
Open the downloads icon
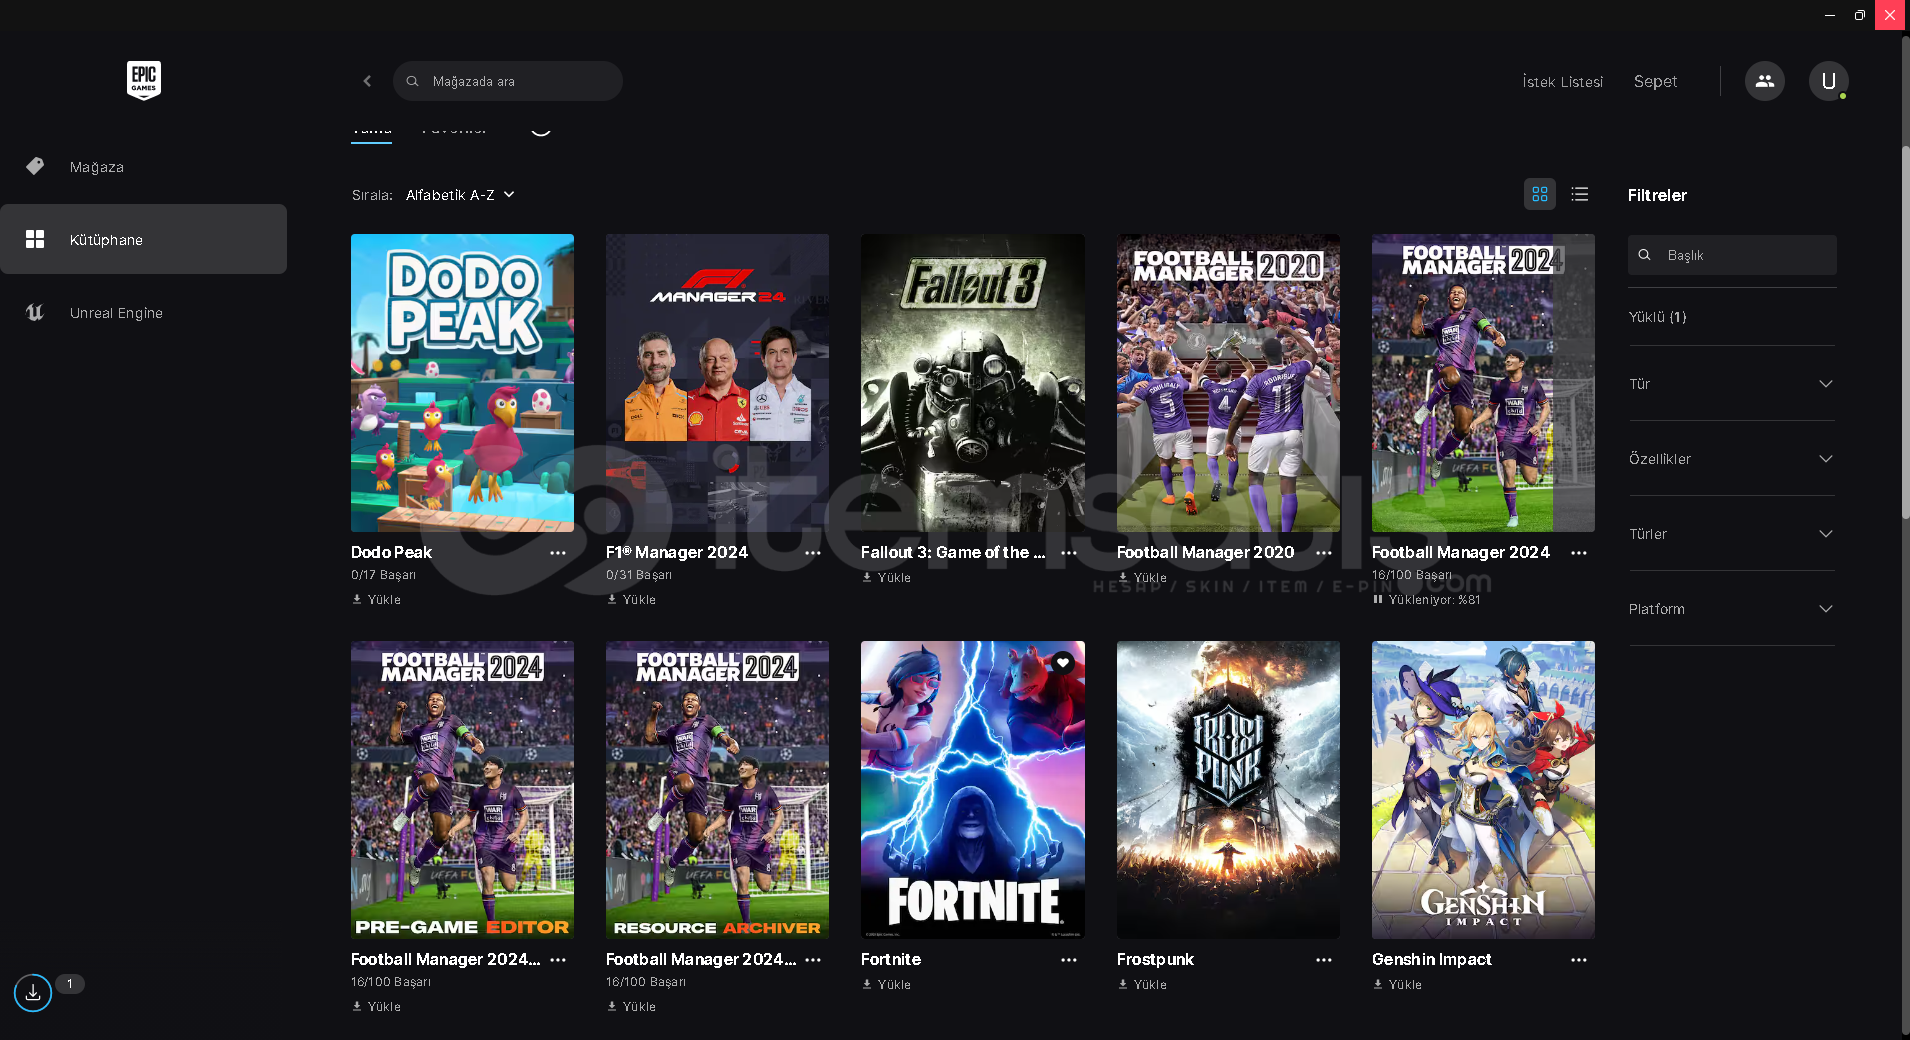coord(33,992)
